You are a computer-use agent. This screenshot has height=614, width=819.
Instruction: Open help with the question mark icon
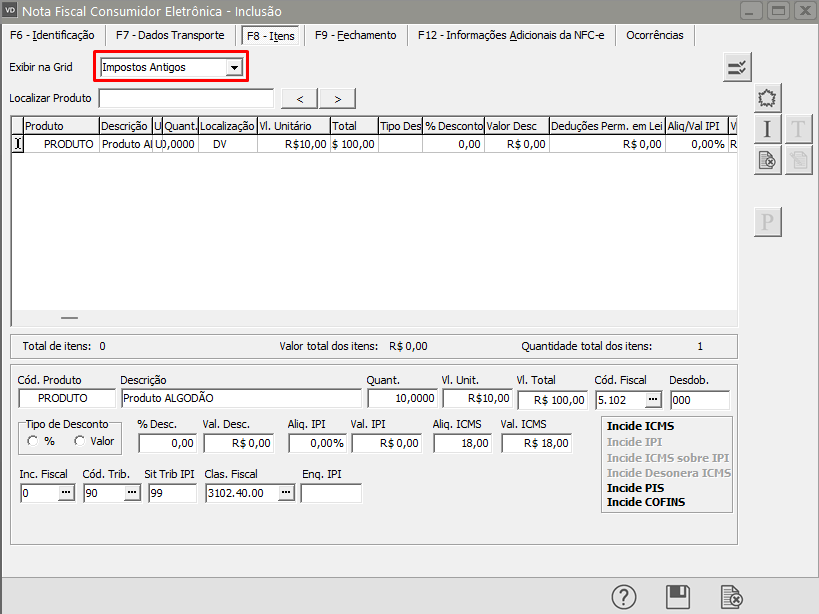(x=624, y=597)
